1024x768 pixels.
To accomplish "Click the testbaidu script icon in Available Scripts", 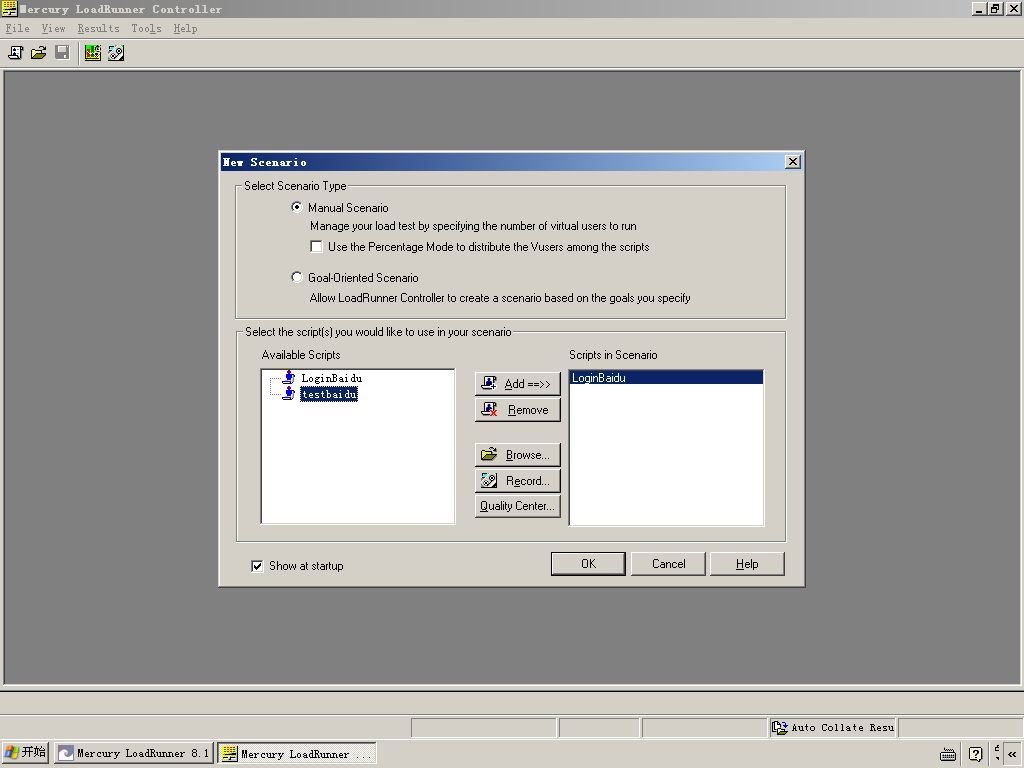I will pos(289,393).
